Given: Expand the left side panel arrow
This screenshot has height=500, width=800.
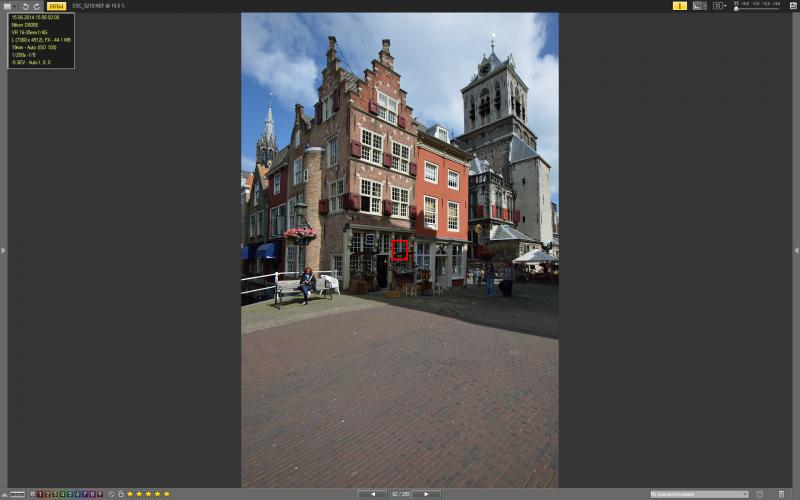Looking at the screenshot, I should click(3, 251).
